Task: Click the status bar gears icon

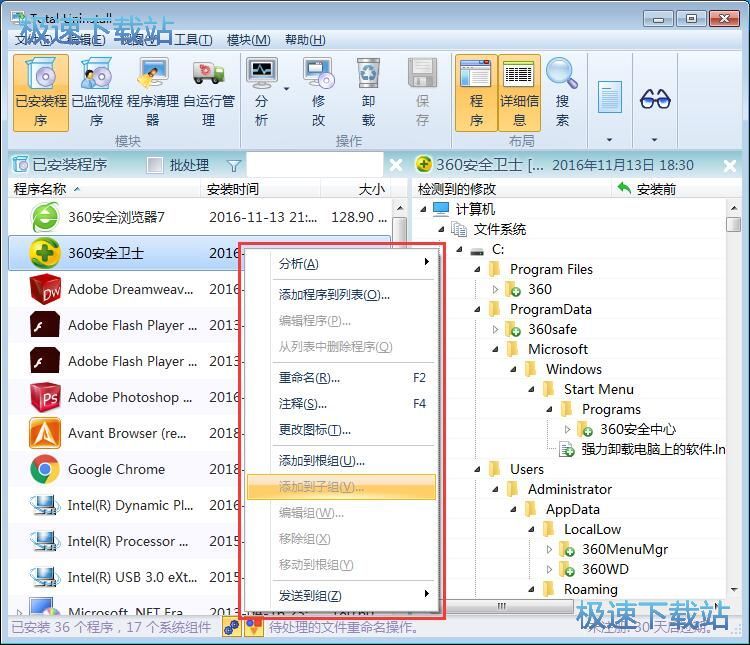Action: [x=232, y=627]
